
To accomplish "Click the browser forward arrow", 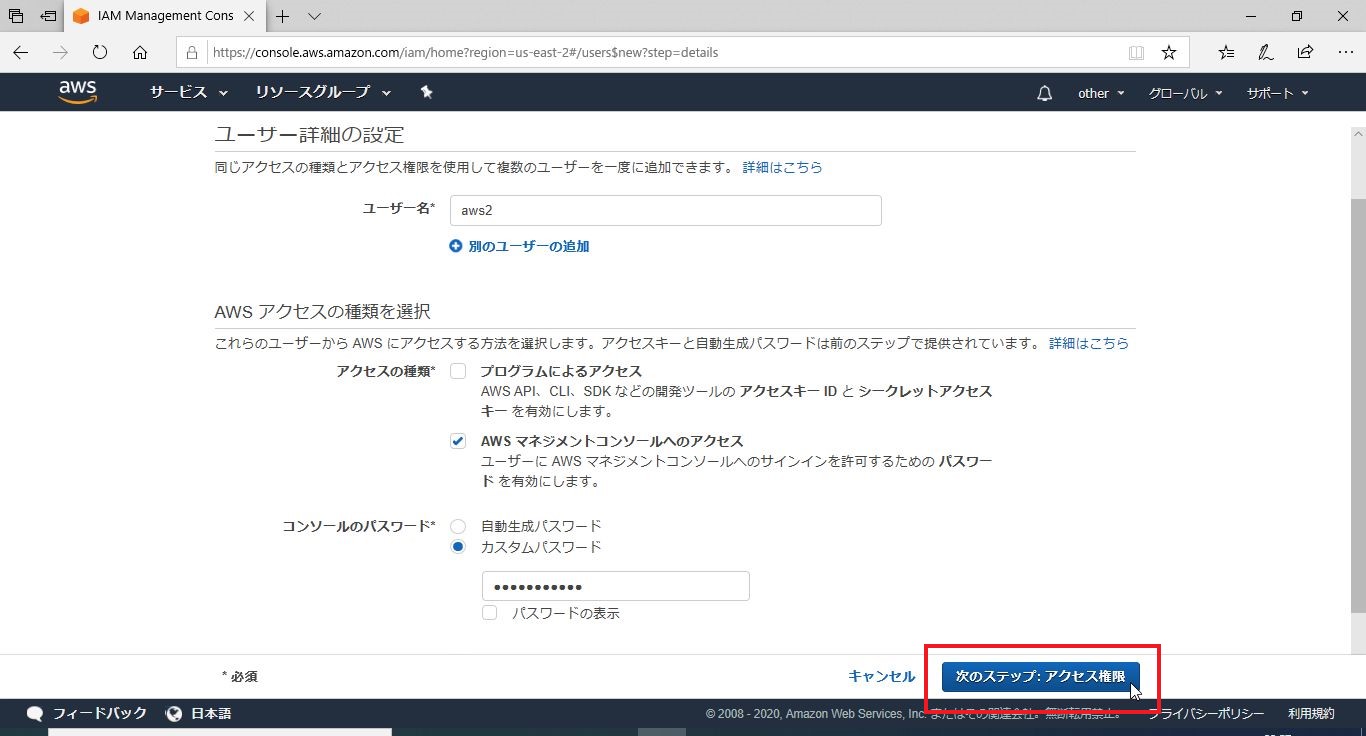I will [60, 52].
